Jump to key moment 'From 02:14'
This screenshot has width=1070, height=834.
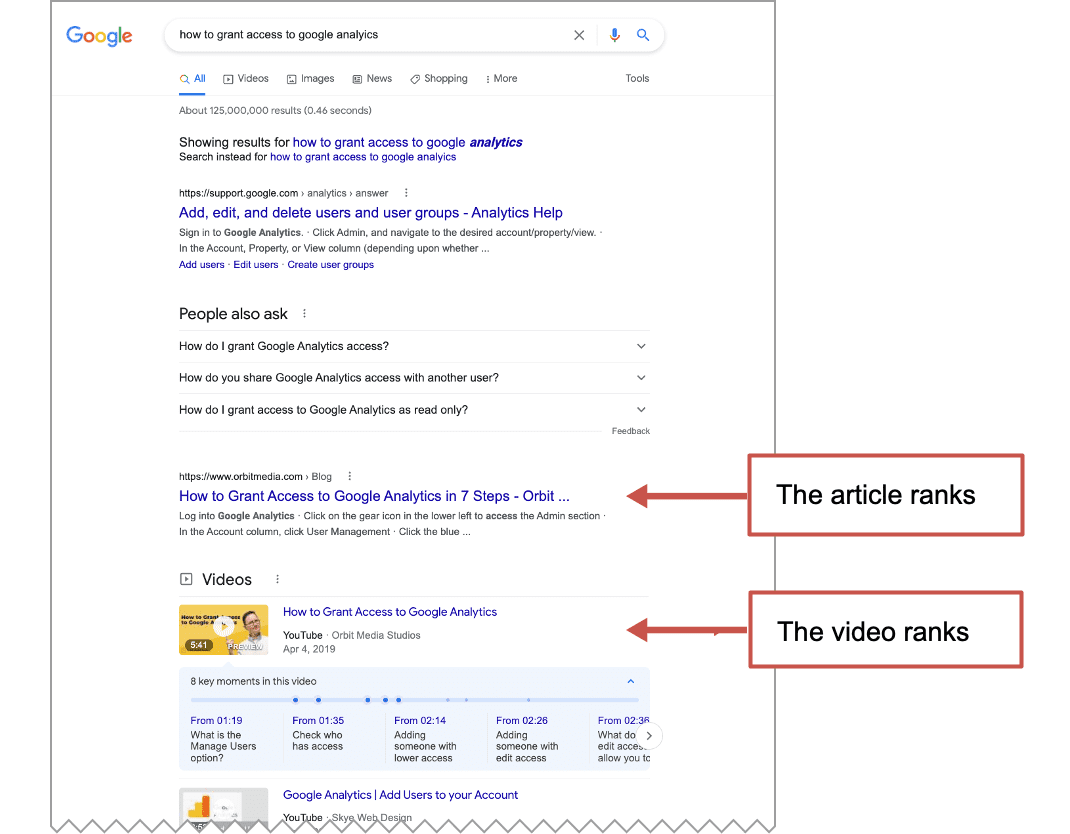coord(420,721)
